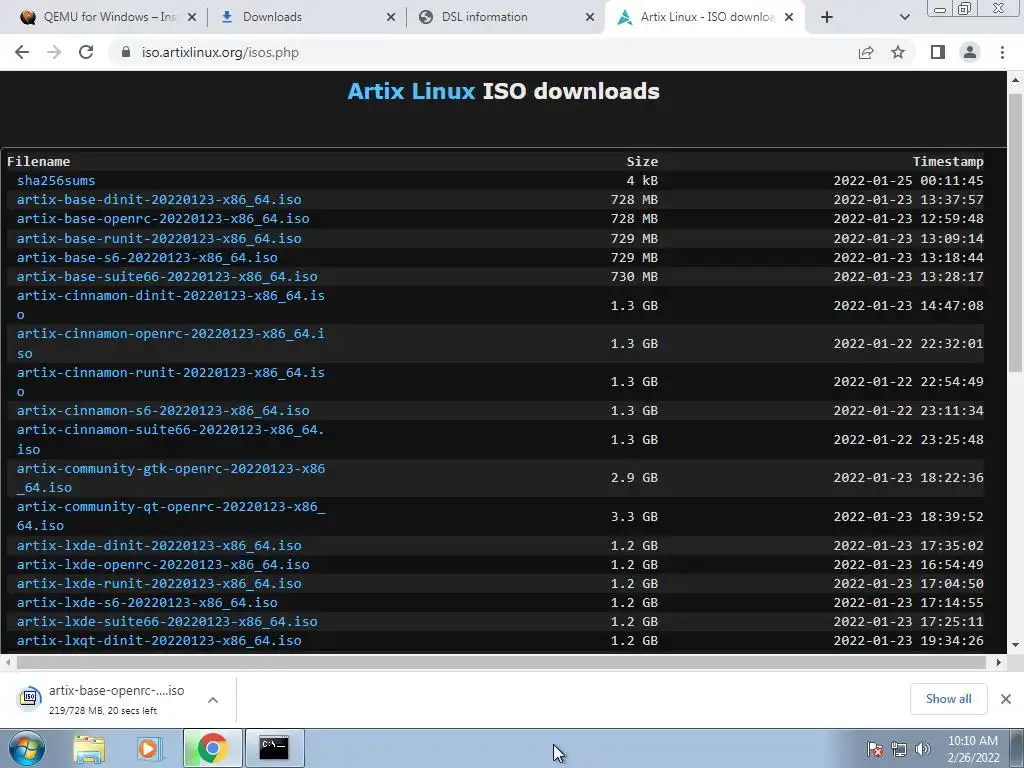Download artix-cinnamon-dinit ISO
Image resolution: width=1024 pixels, height=768 pixels.
click(170, 305)
